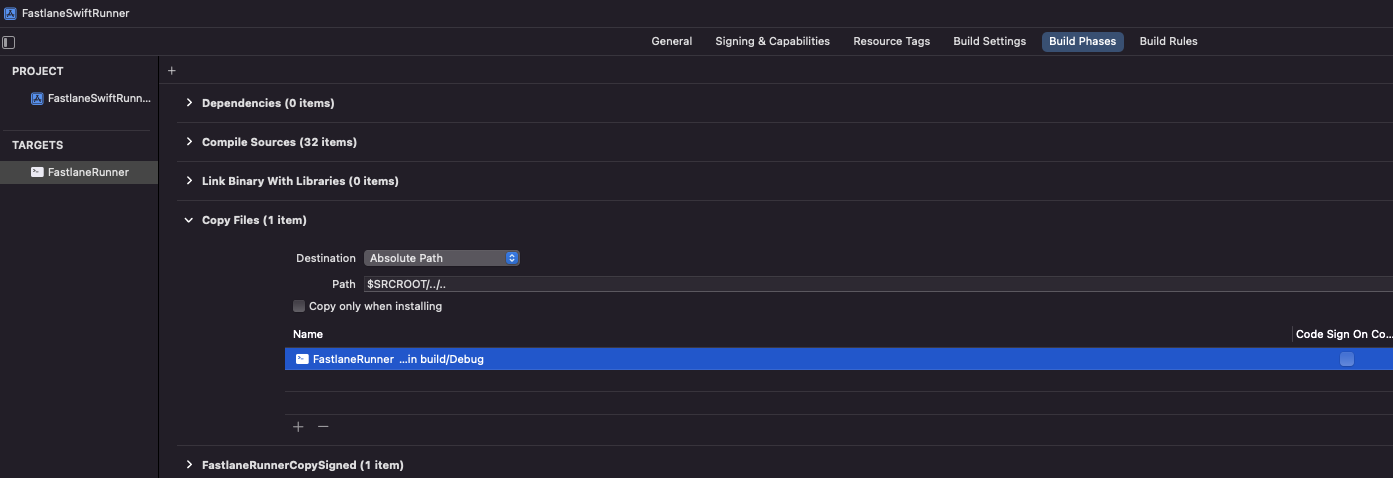This screenshot has width=1393, height=478.
Task: Switch to the General tab
Action: click(x=672, y=41)
